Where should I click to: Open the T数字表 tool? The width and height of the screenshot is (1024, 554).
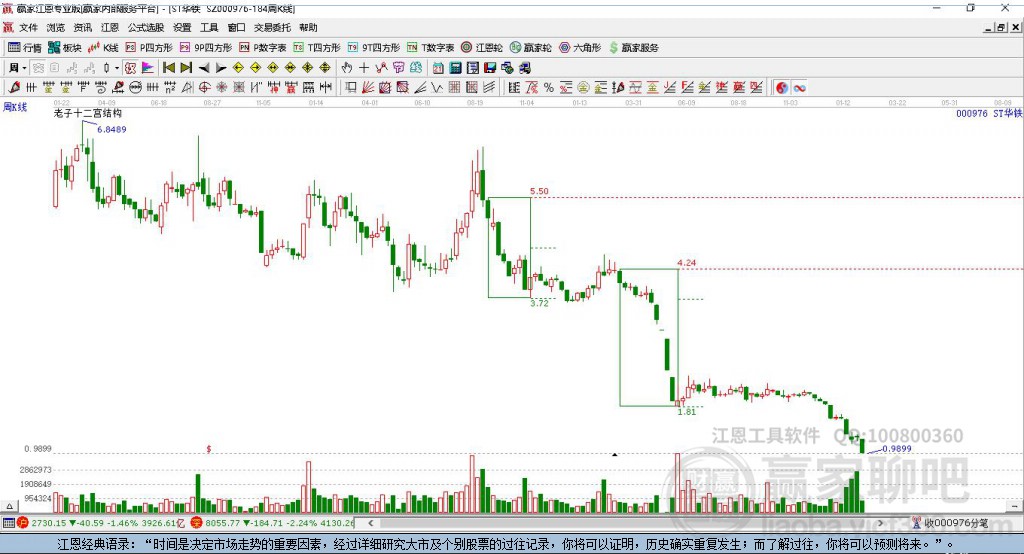430,48
